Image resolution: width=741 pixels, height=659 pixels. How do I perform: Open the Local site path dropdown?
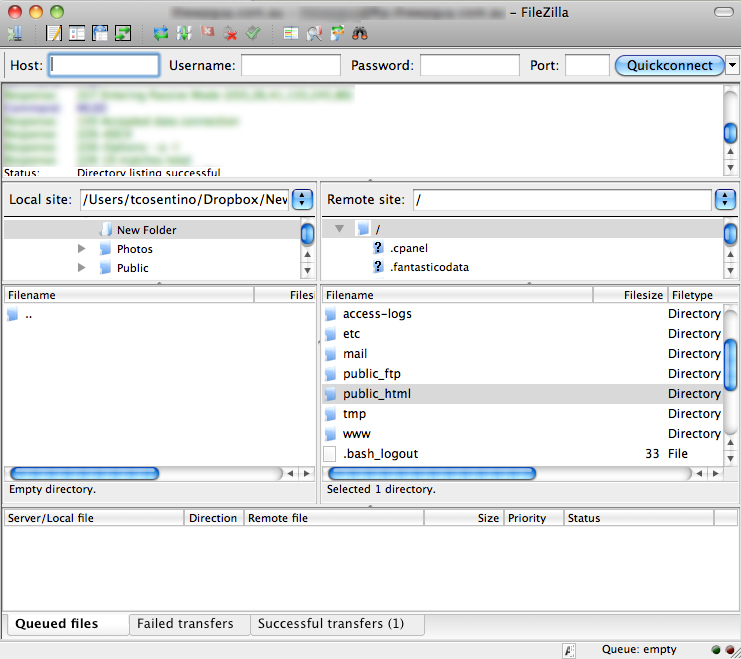[302, 199]
